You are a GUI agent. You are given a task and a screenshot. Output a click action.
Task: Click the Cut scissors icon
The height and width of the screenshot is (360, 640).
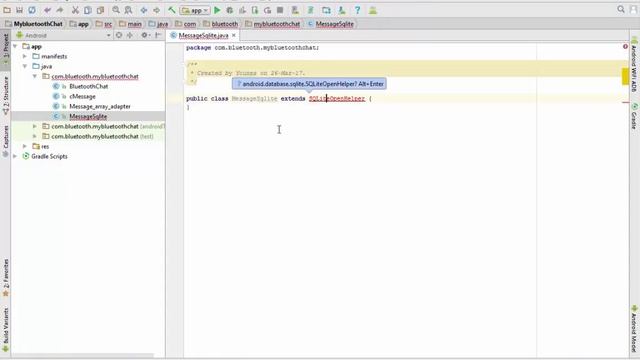(x=75, y=10)
